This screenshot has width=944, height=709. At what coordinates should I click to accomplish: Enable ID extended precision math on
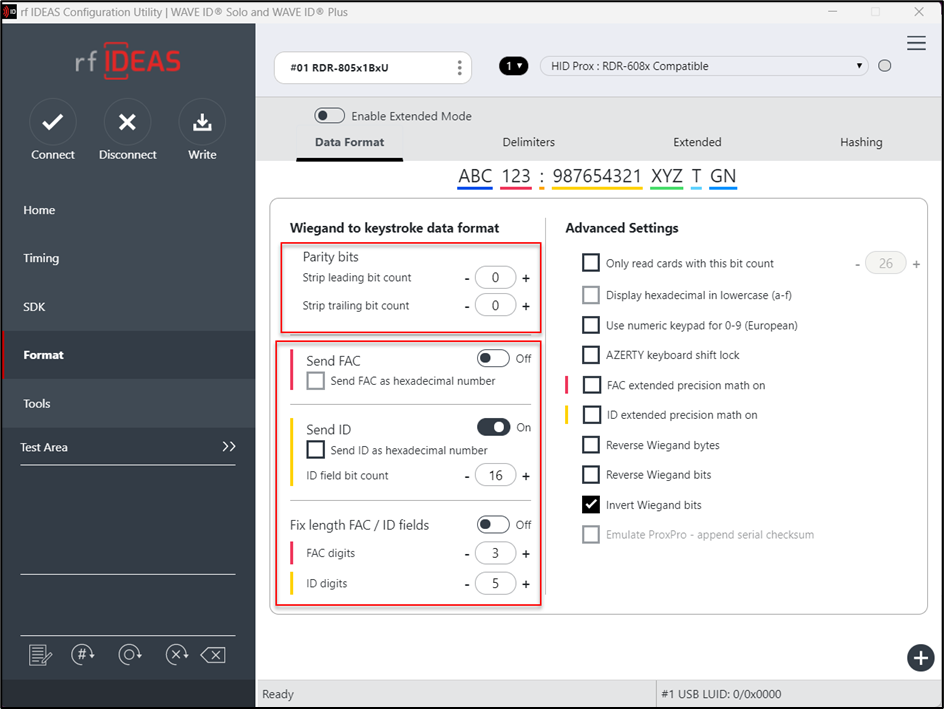[x=592, y=415]
